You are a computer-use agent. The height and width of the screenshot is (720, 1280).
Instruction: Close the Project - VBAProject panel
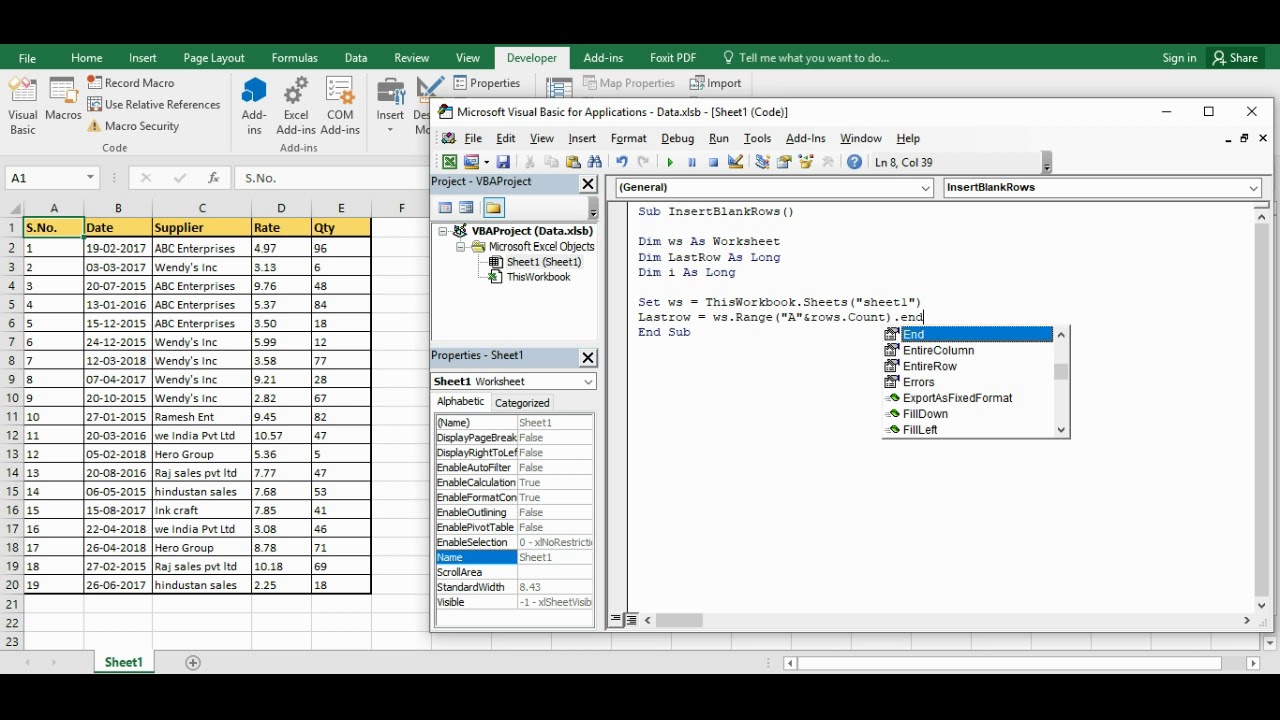click(588, 184)
